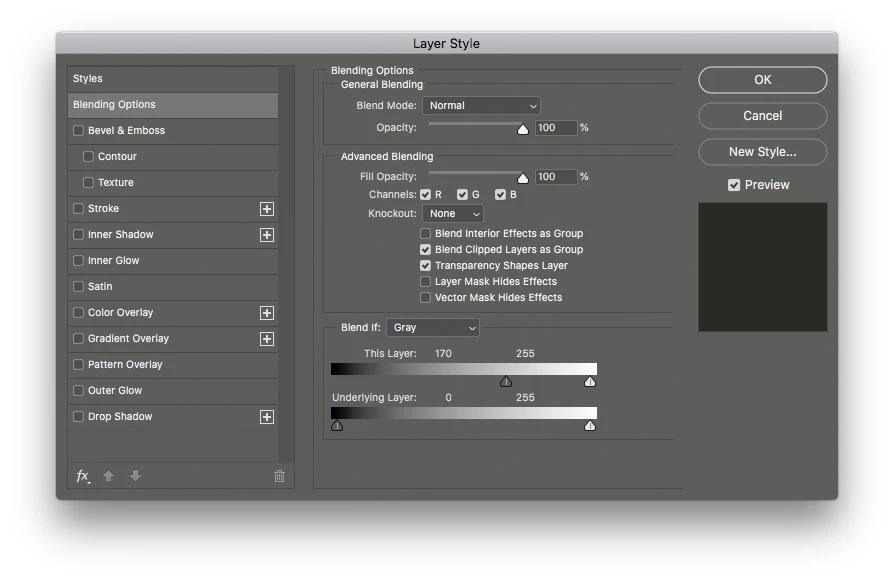
Task: Click the OK button
Action: [762, 80]
